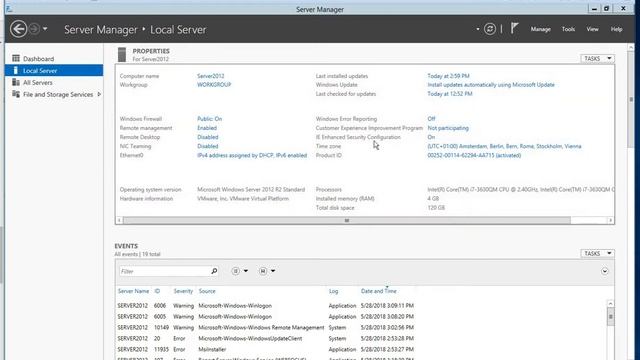
Task: Click IE Enhanced Security Configuration On link
Action: point(431,137)
